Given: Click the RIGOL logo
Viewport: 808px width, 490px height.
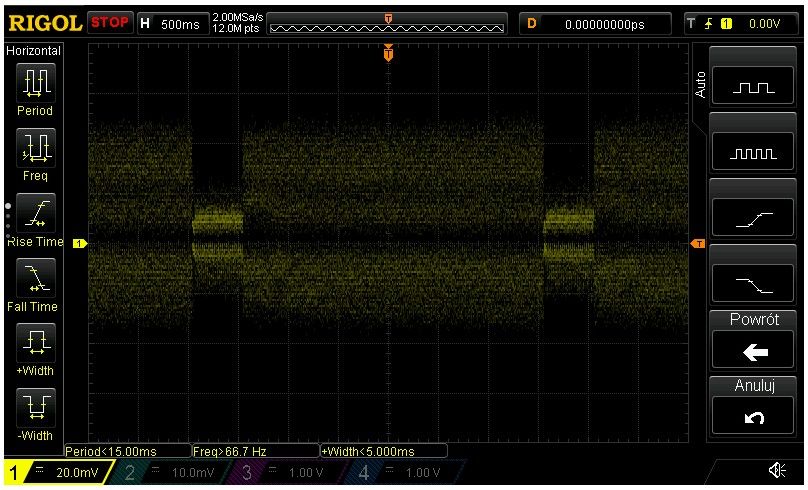Looking at the screenshot, I should click(45, 23).
